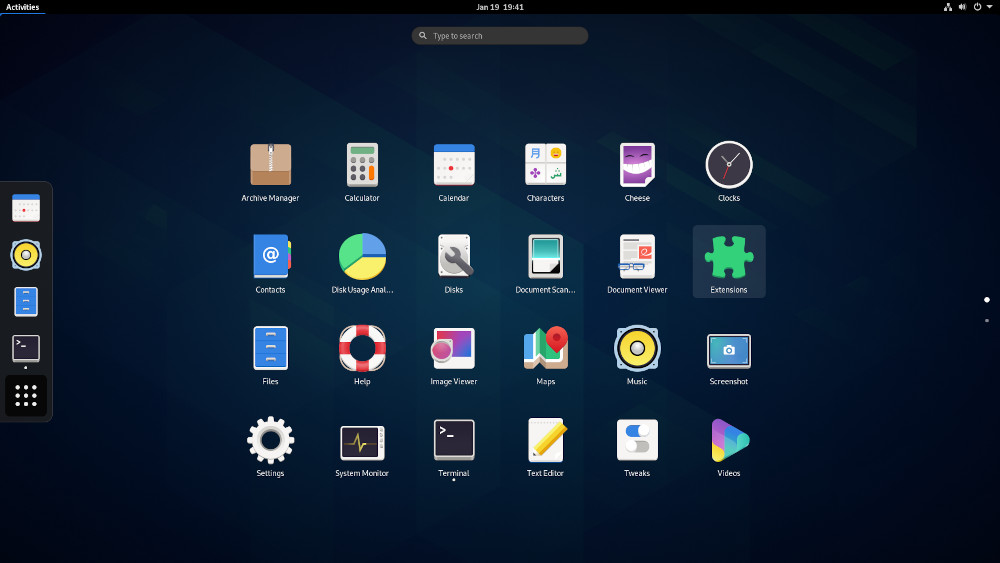Select the first app page indicator dot
This screenshot has height=563, width=1000.
point(987,300)
